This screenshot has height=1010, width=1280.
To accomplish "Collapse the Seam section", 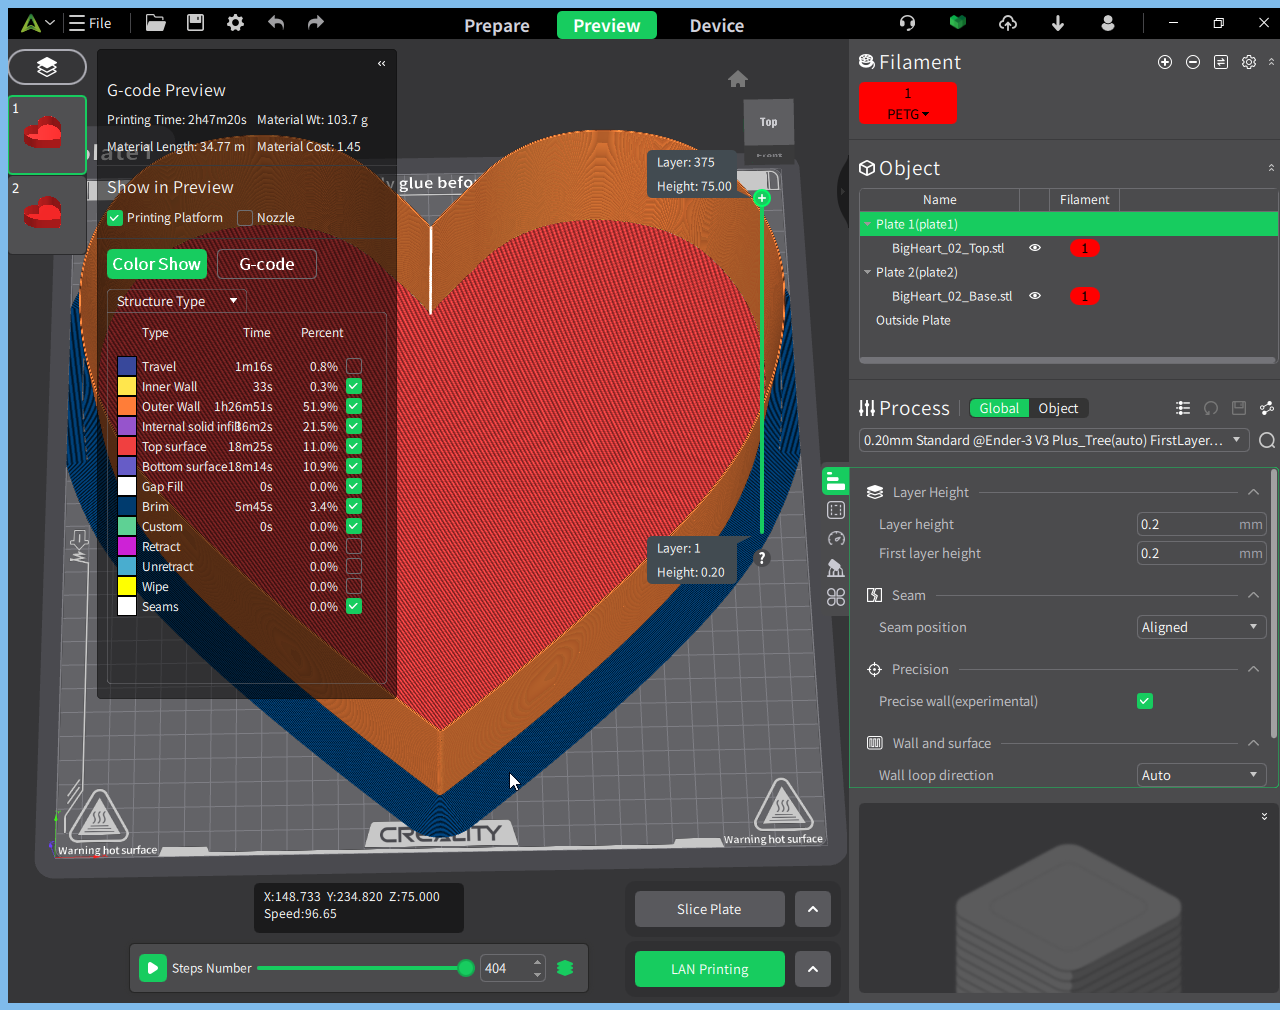I will pos(1253,595).
